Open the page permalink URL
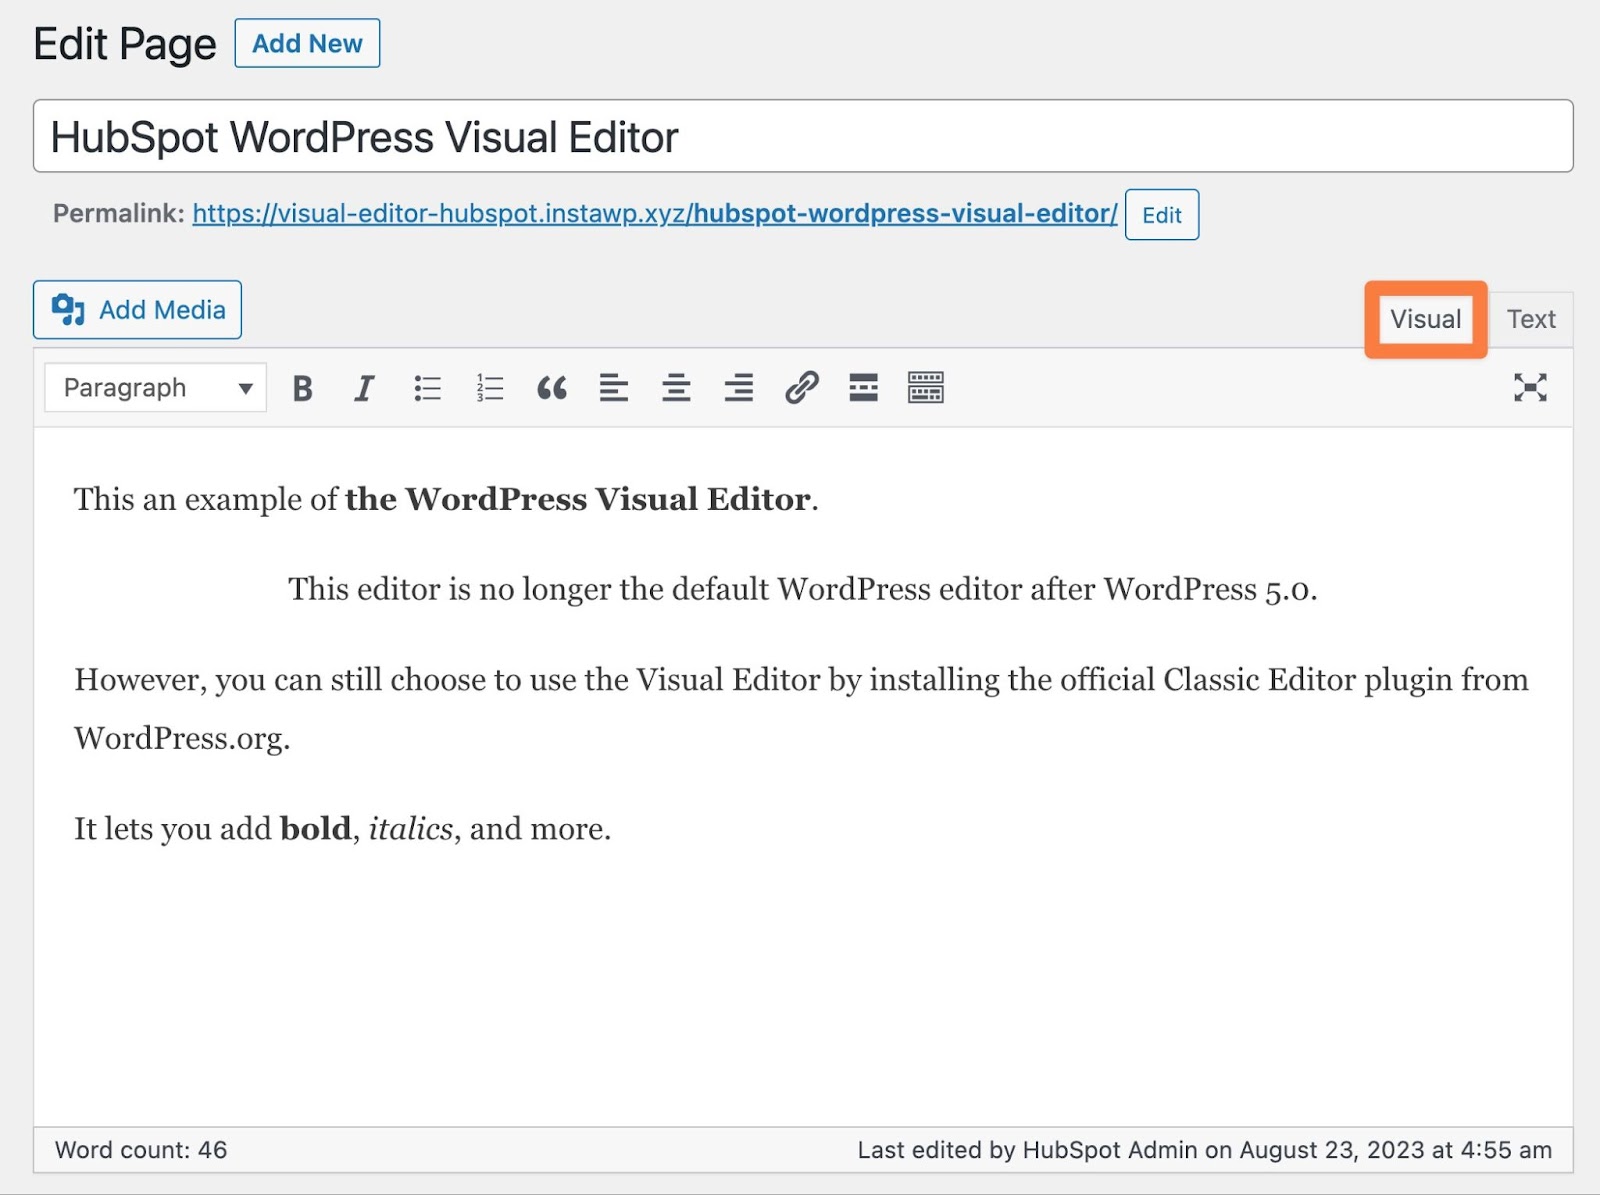The width and height of the screenshot is (1600, 1195). coord(655,214)
